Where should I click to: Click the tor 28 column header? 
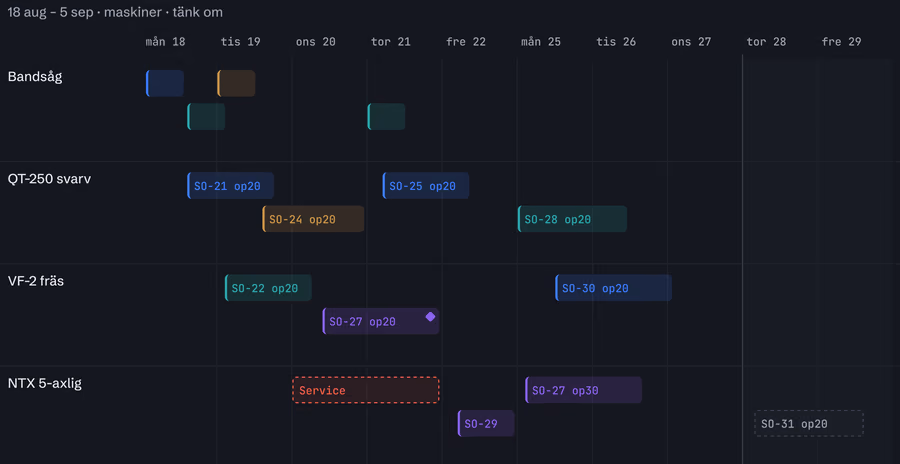[766, 42]
